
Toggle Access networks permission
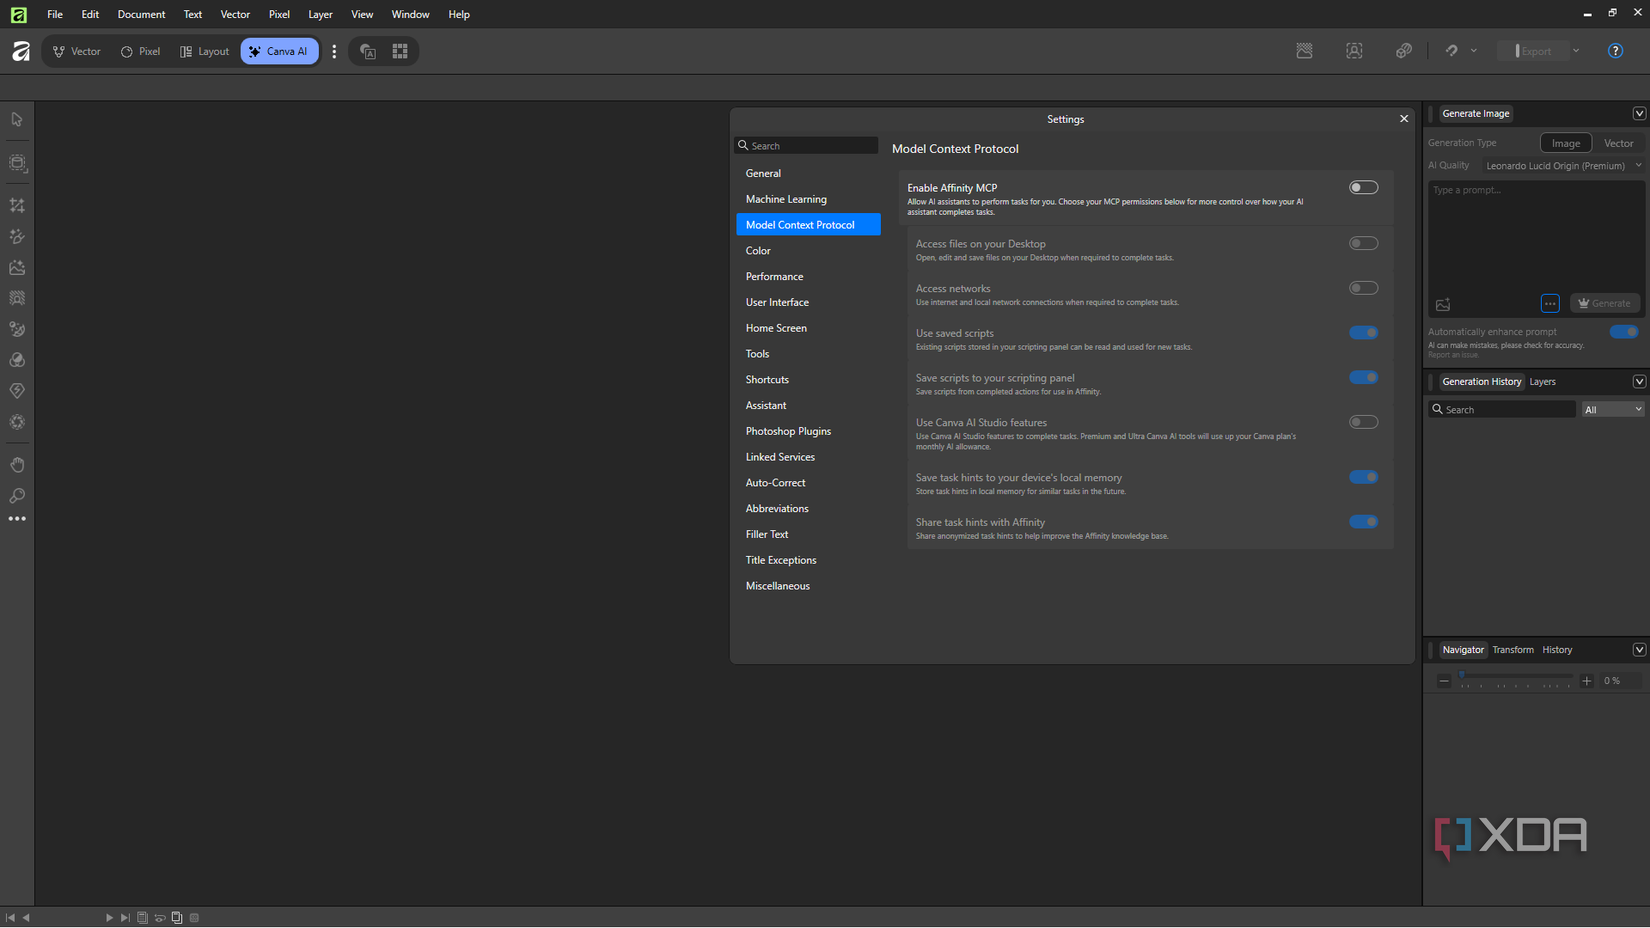(x=1363, y=288)
